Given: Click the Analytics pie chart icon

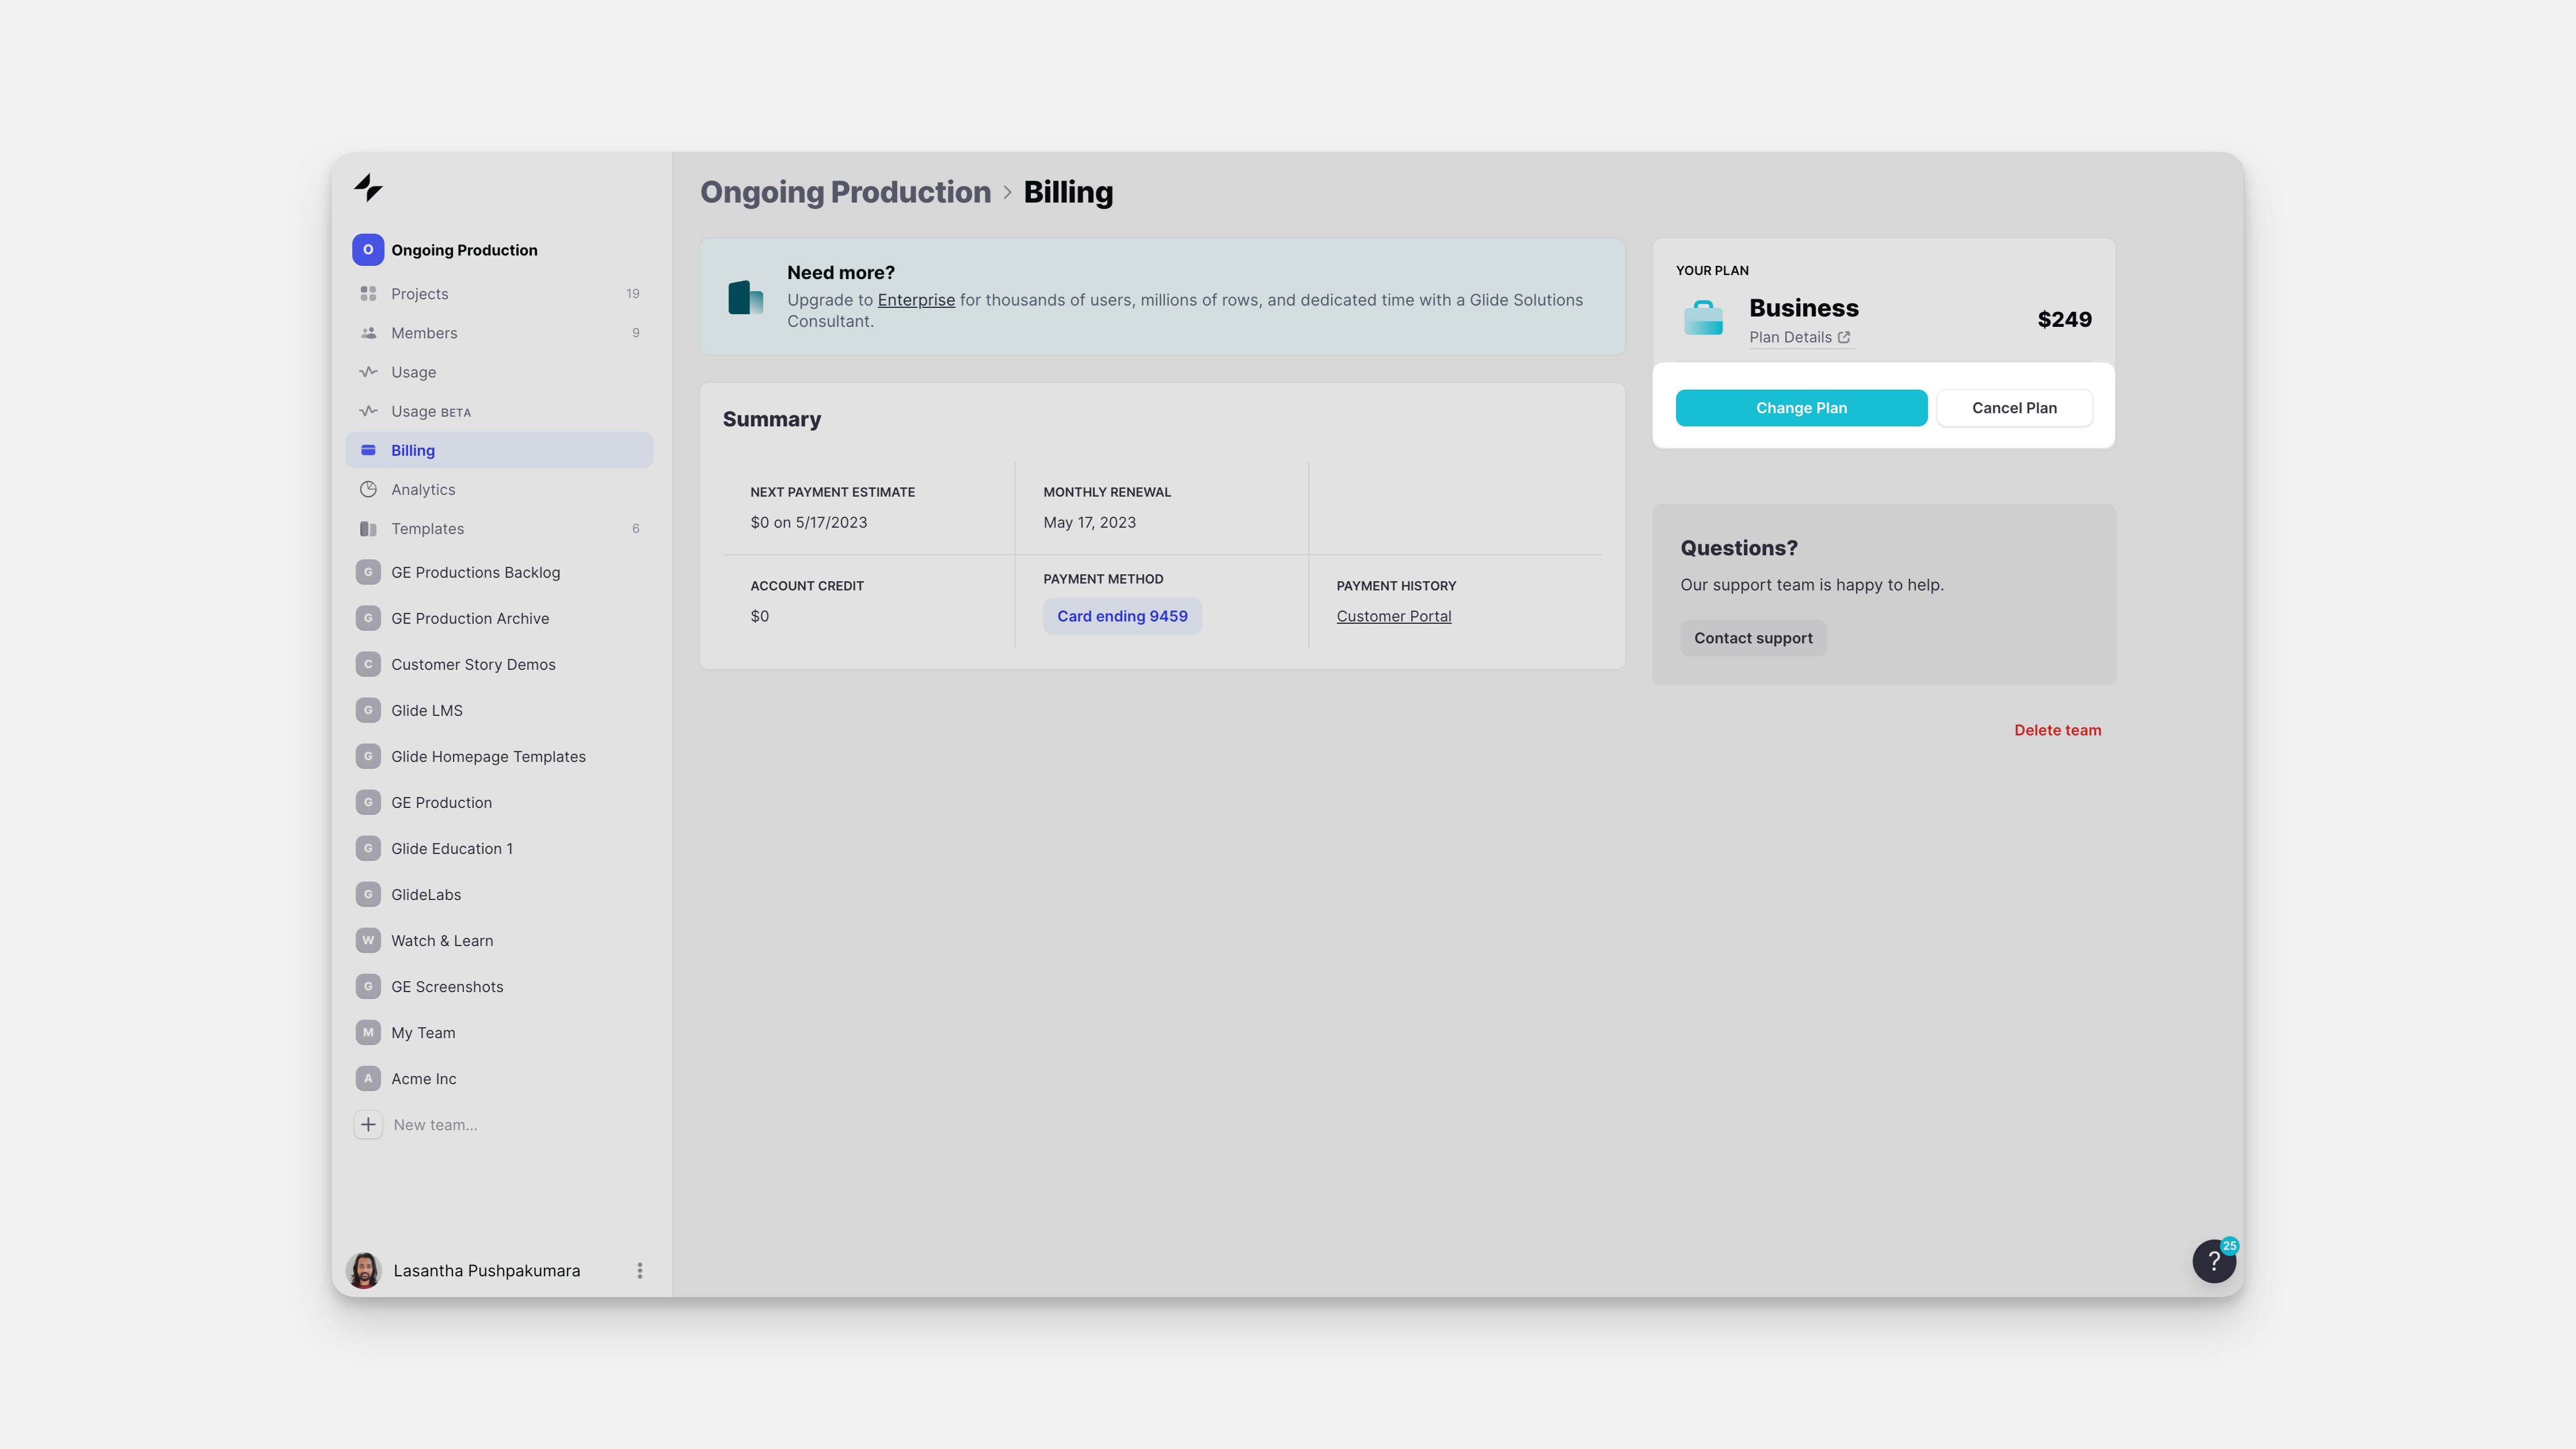Looking at the screenshot, I should click(x=368, y=490).
